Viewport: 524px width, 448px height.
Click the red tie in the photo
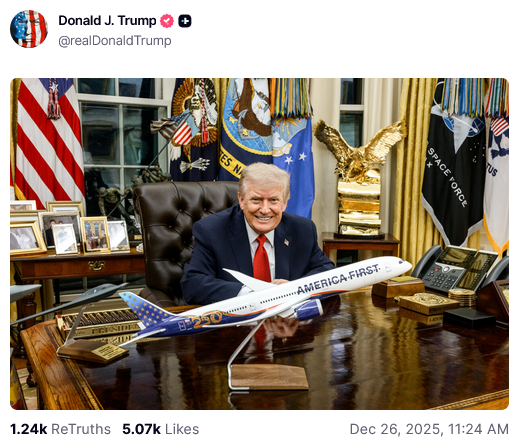click(x=262, y=259)
